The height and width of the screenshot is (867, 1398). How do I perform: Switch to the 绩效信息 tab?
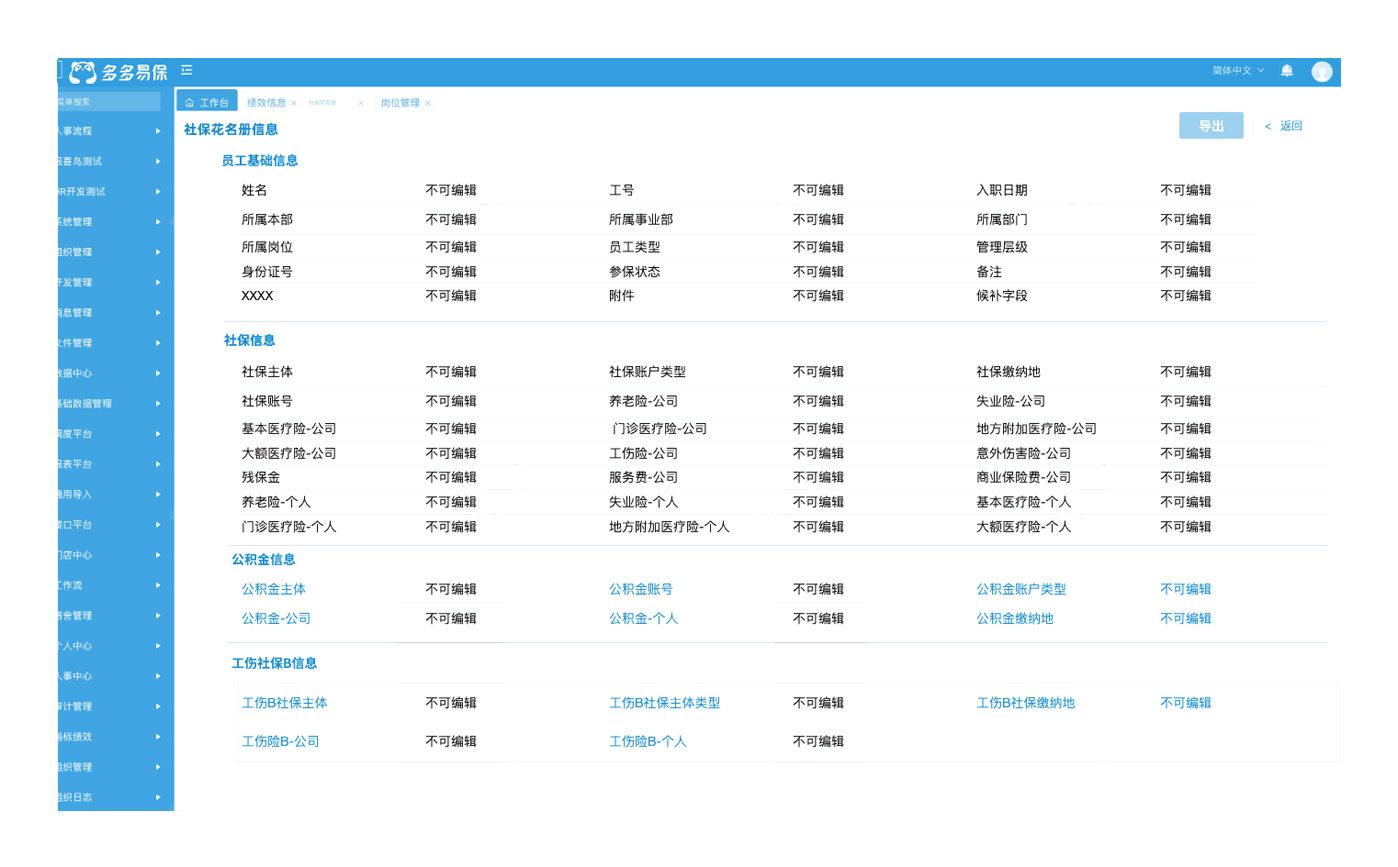(x=266, y=103)
